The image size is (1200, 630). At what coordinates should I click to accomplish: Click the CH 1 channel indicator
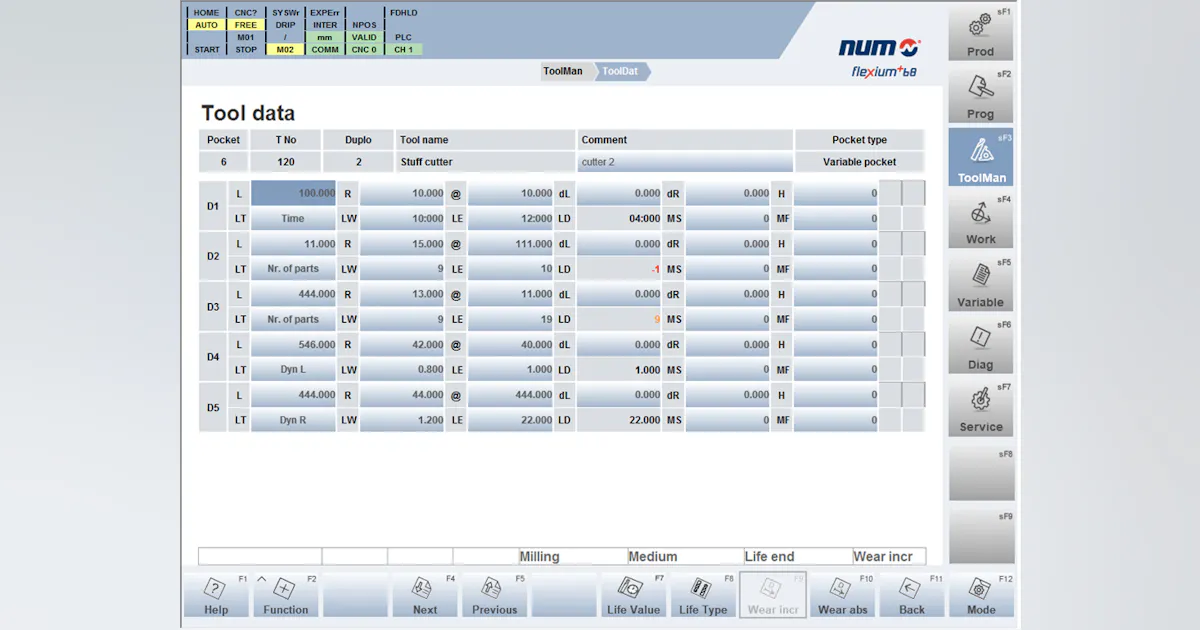[x=403, y=49]
